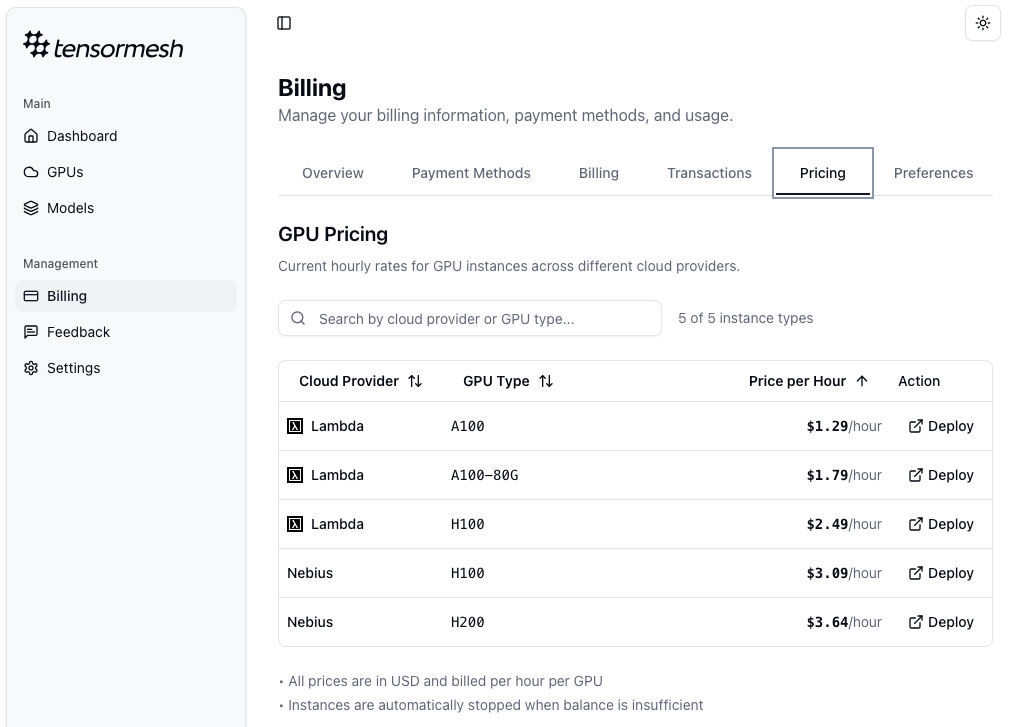This screenshot has height=727, width=1014.
Task: Open the Transactions tab
Action: tap(709, 173)
